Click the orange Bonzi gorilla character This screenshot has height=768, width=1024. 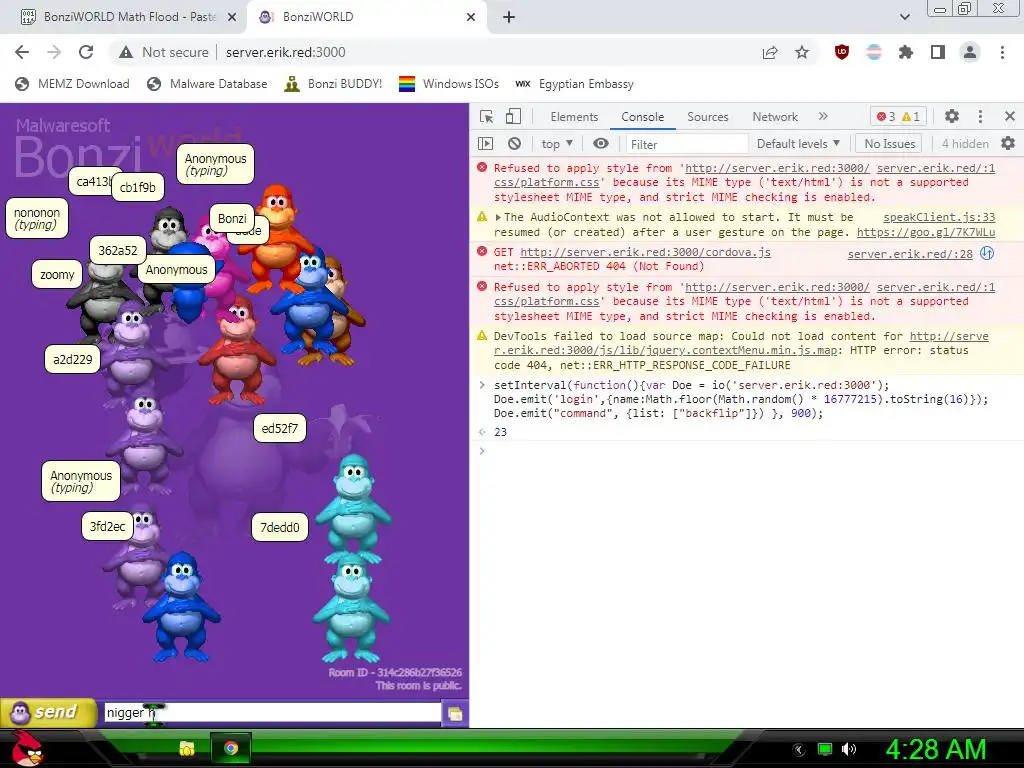coord(277,238)
